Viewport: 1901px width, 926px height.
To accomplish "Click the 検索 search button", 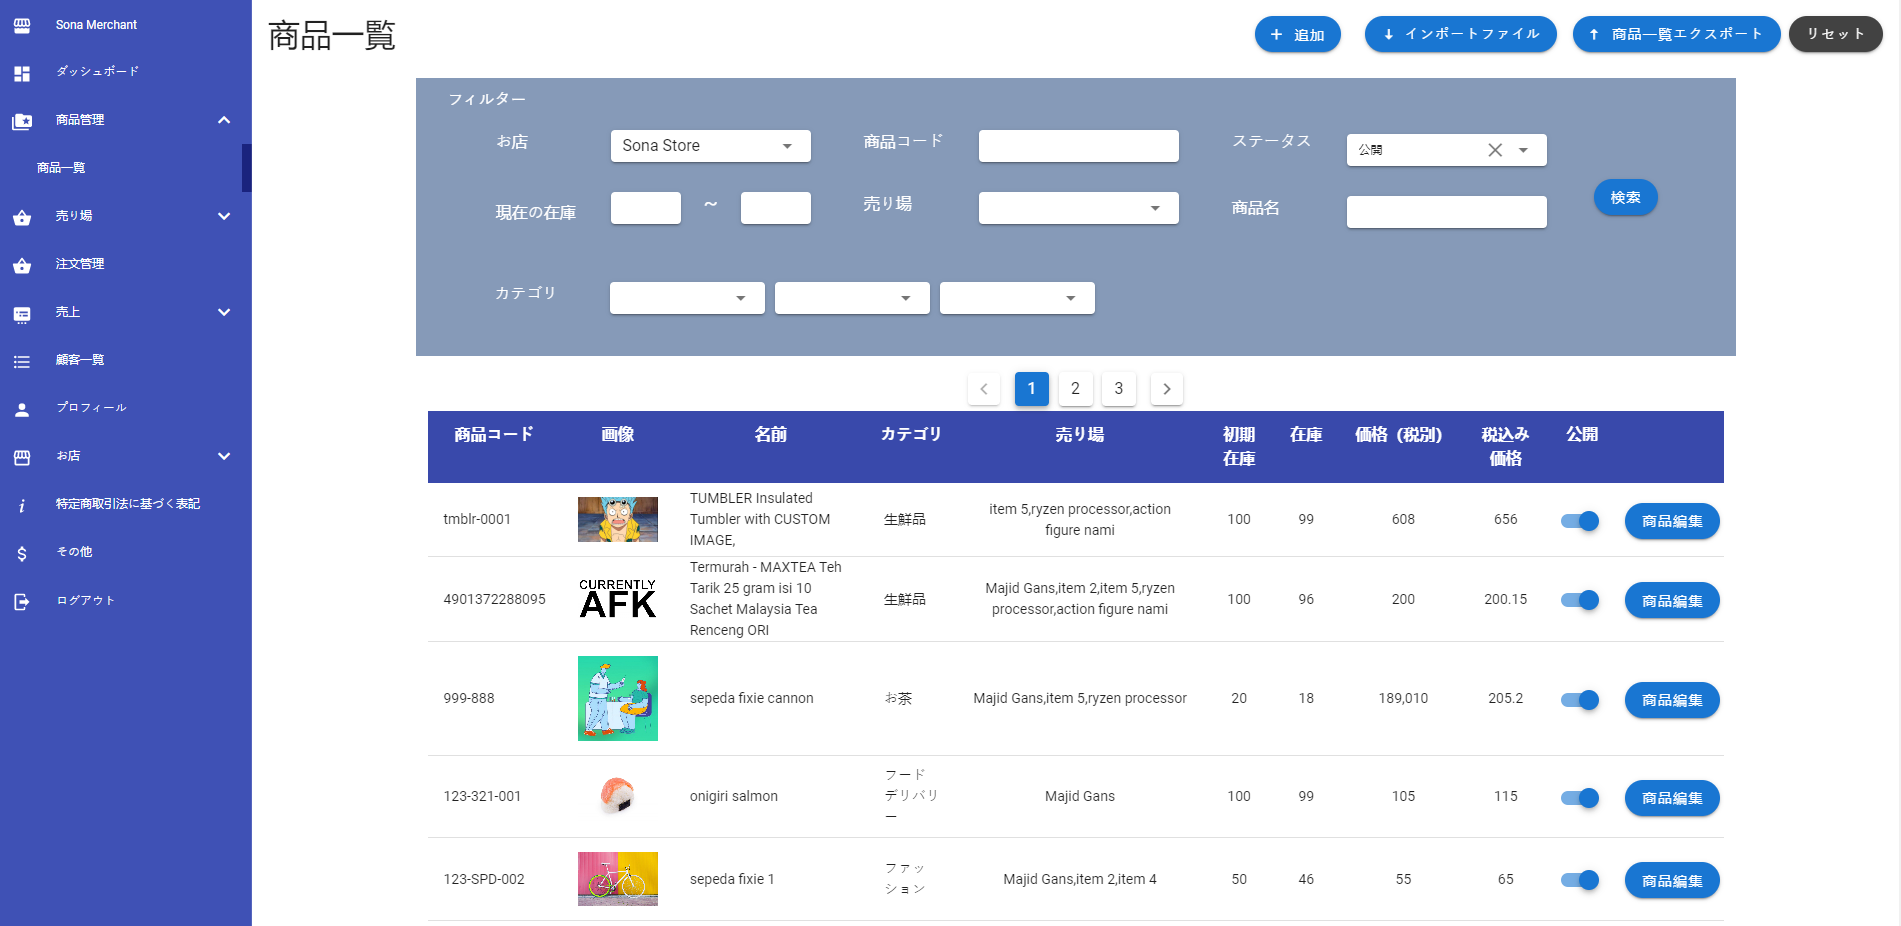I will click(x=1625, y=198).
